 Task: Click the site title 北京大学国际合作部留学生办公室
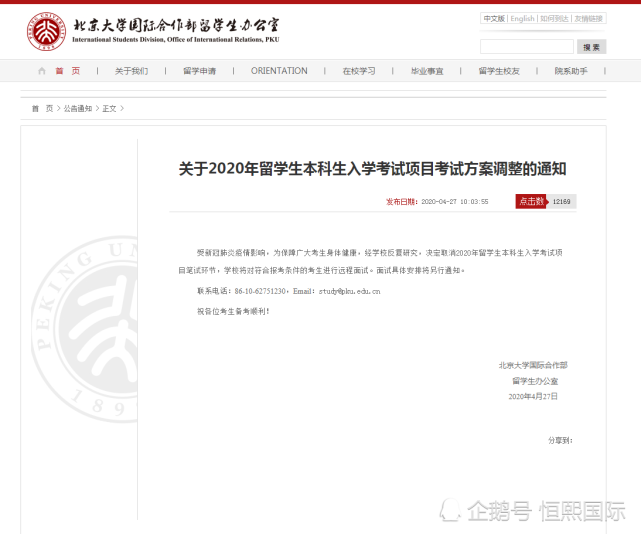pyautogui.click(x=176, y=25)
